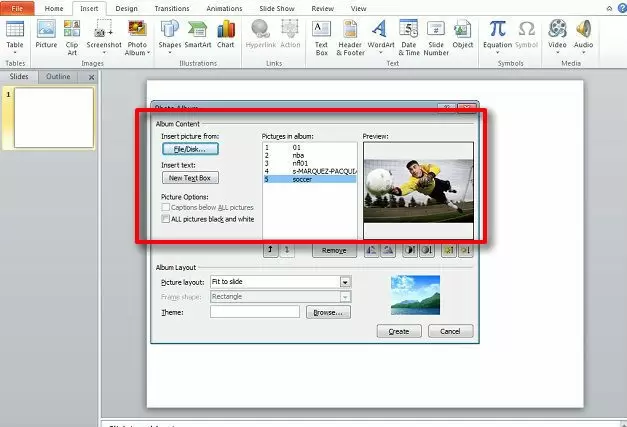
Task: Click the Remove button
Action: point(334,251)
